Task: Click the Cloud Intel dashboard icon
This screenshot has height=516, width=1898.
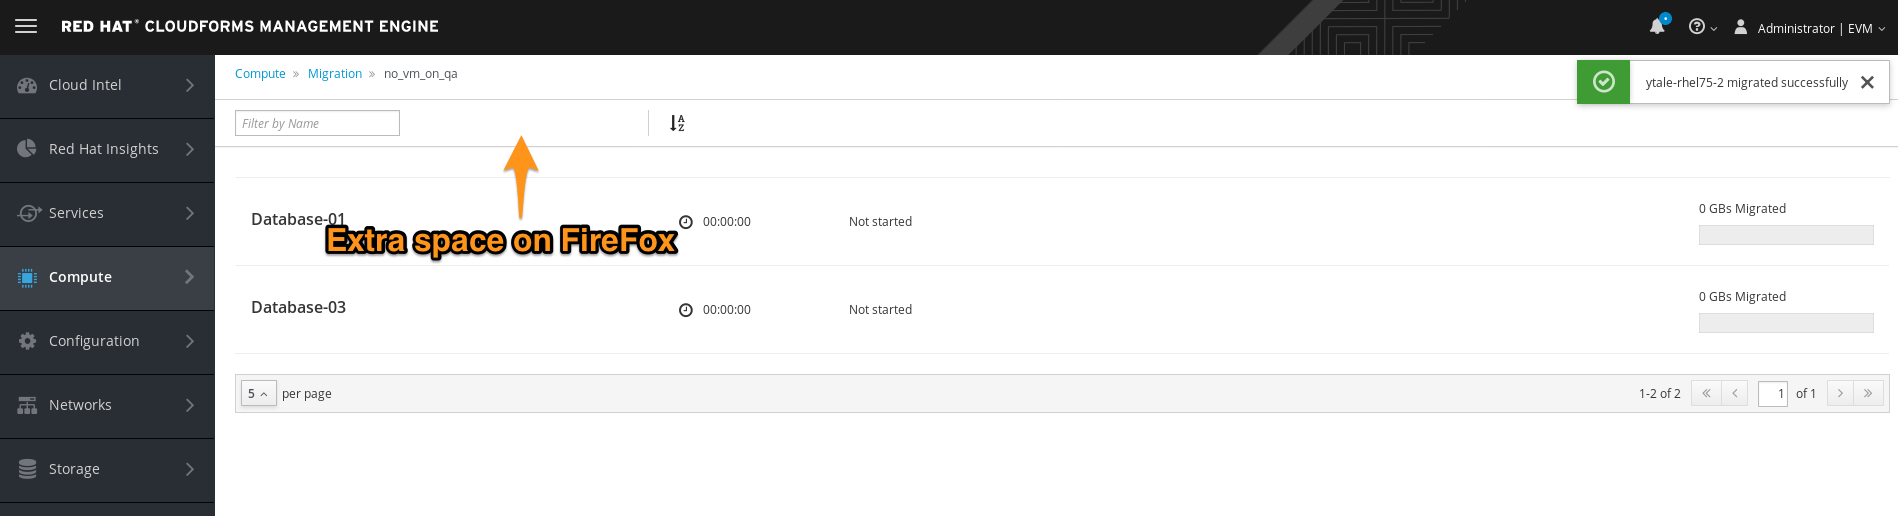Action: 27,85
